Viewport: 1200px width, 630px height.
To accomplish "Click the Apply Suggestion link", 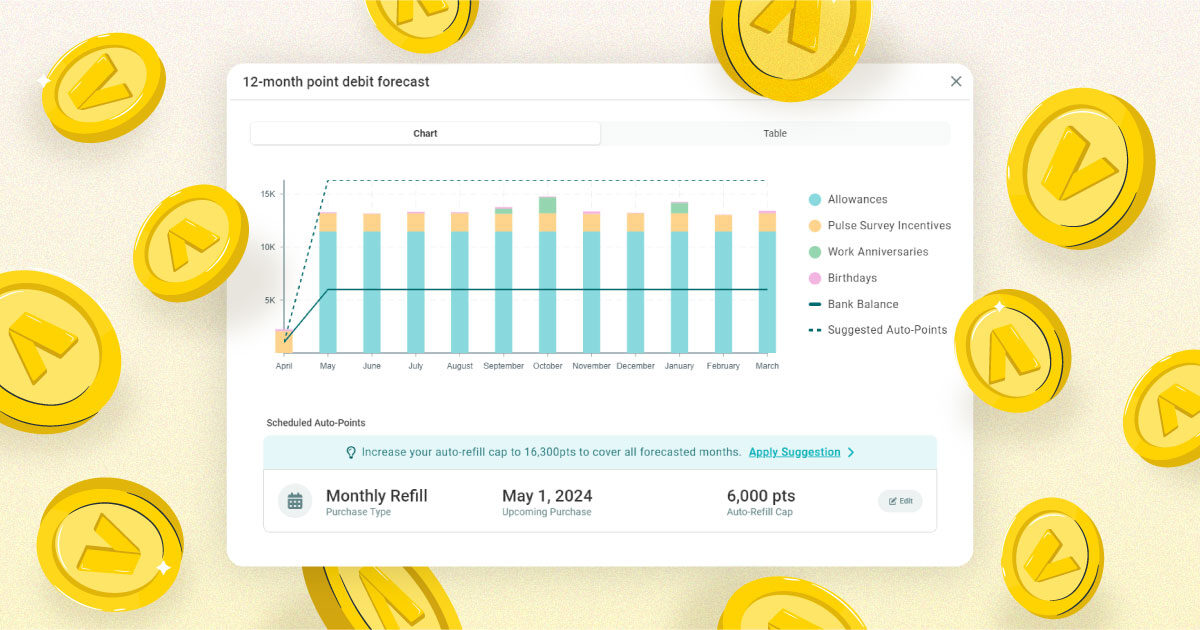I will 794,452.
